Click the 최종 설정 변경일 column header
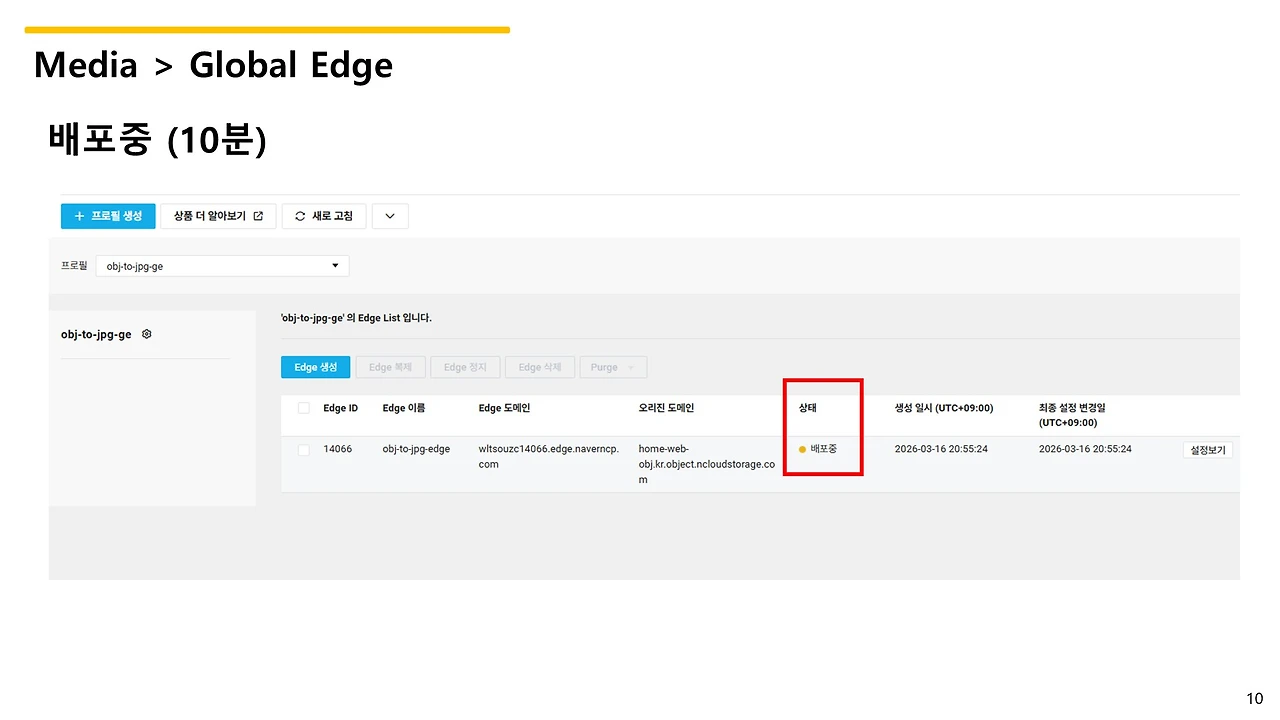Viewport: 1280px width, 720px height. coord(1072,415)
